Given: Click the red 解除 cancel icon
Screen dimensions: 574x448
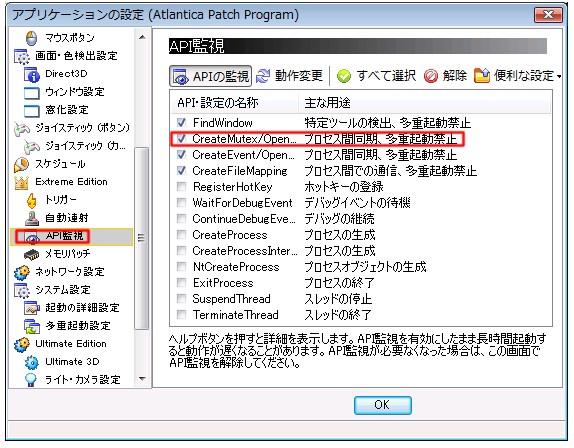Looking at the screenshot, I should pos(430,76).
